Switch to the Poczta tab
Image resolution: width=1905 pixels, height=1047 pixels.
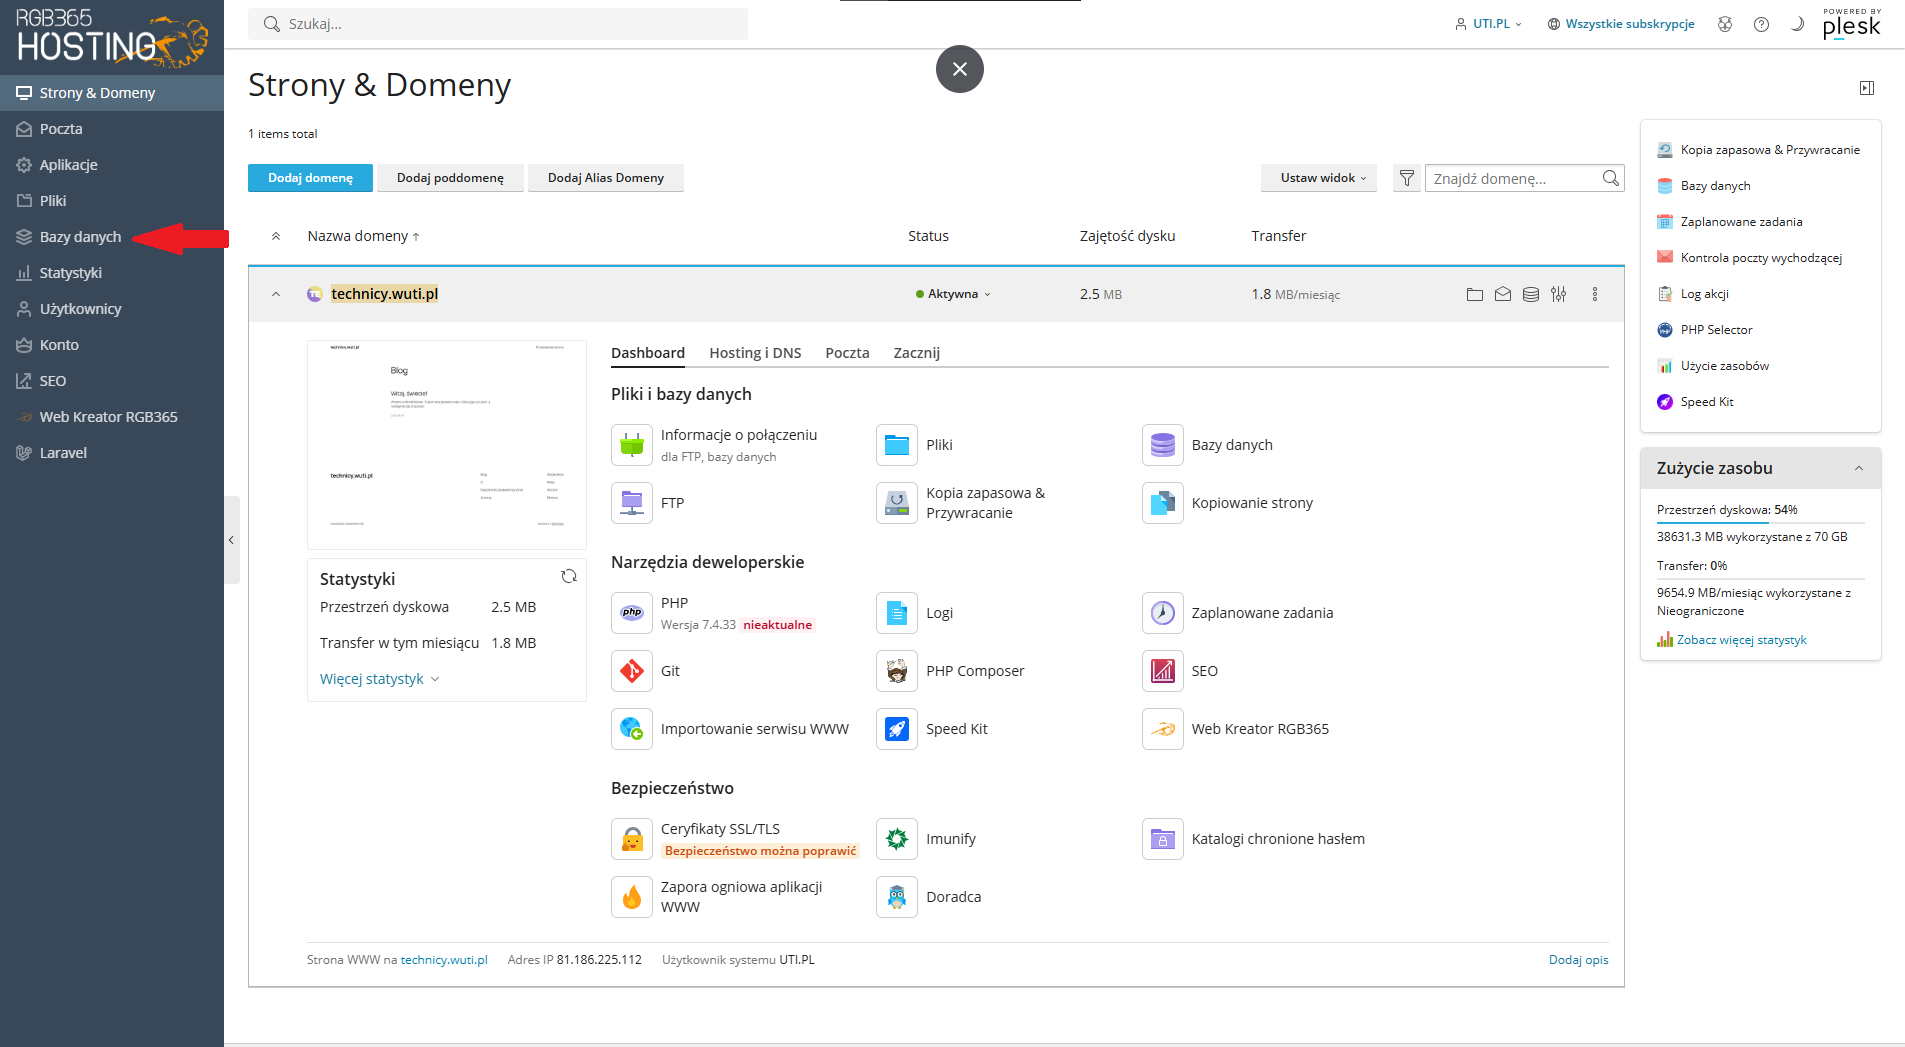click(x=847, y=353)
